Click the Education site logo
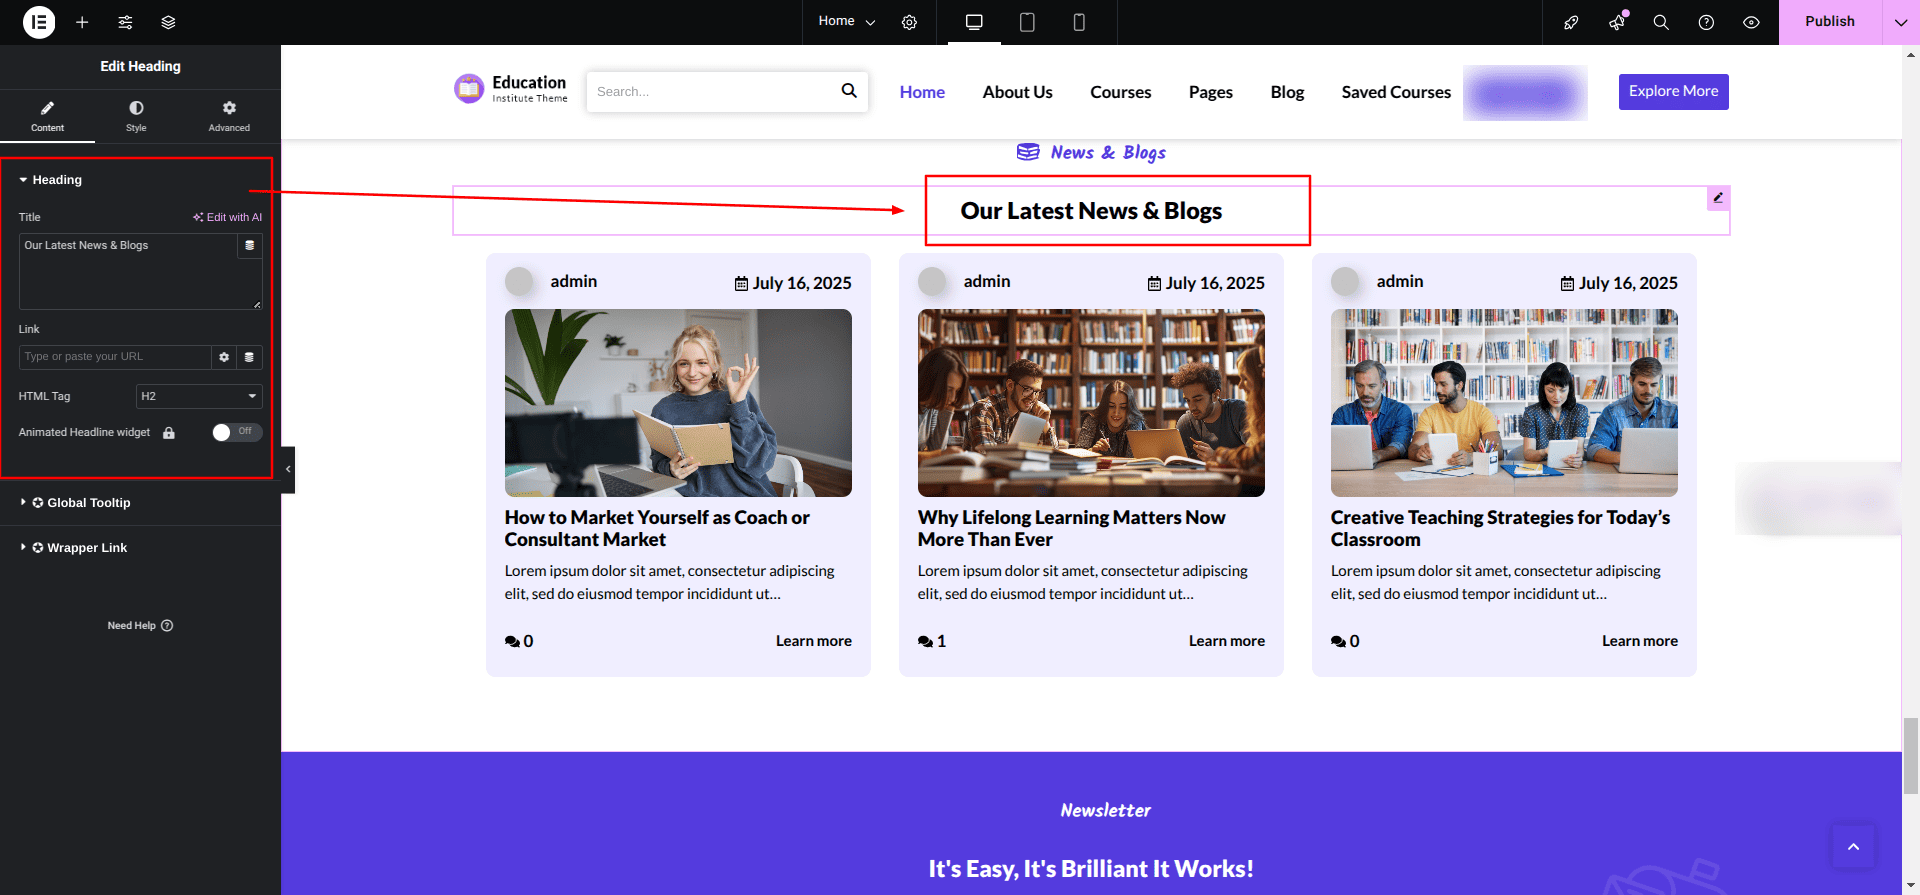Screen dimensions: 1920x895 [x=511, y=89]
